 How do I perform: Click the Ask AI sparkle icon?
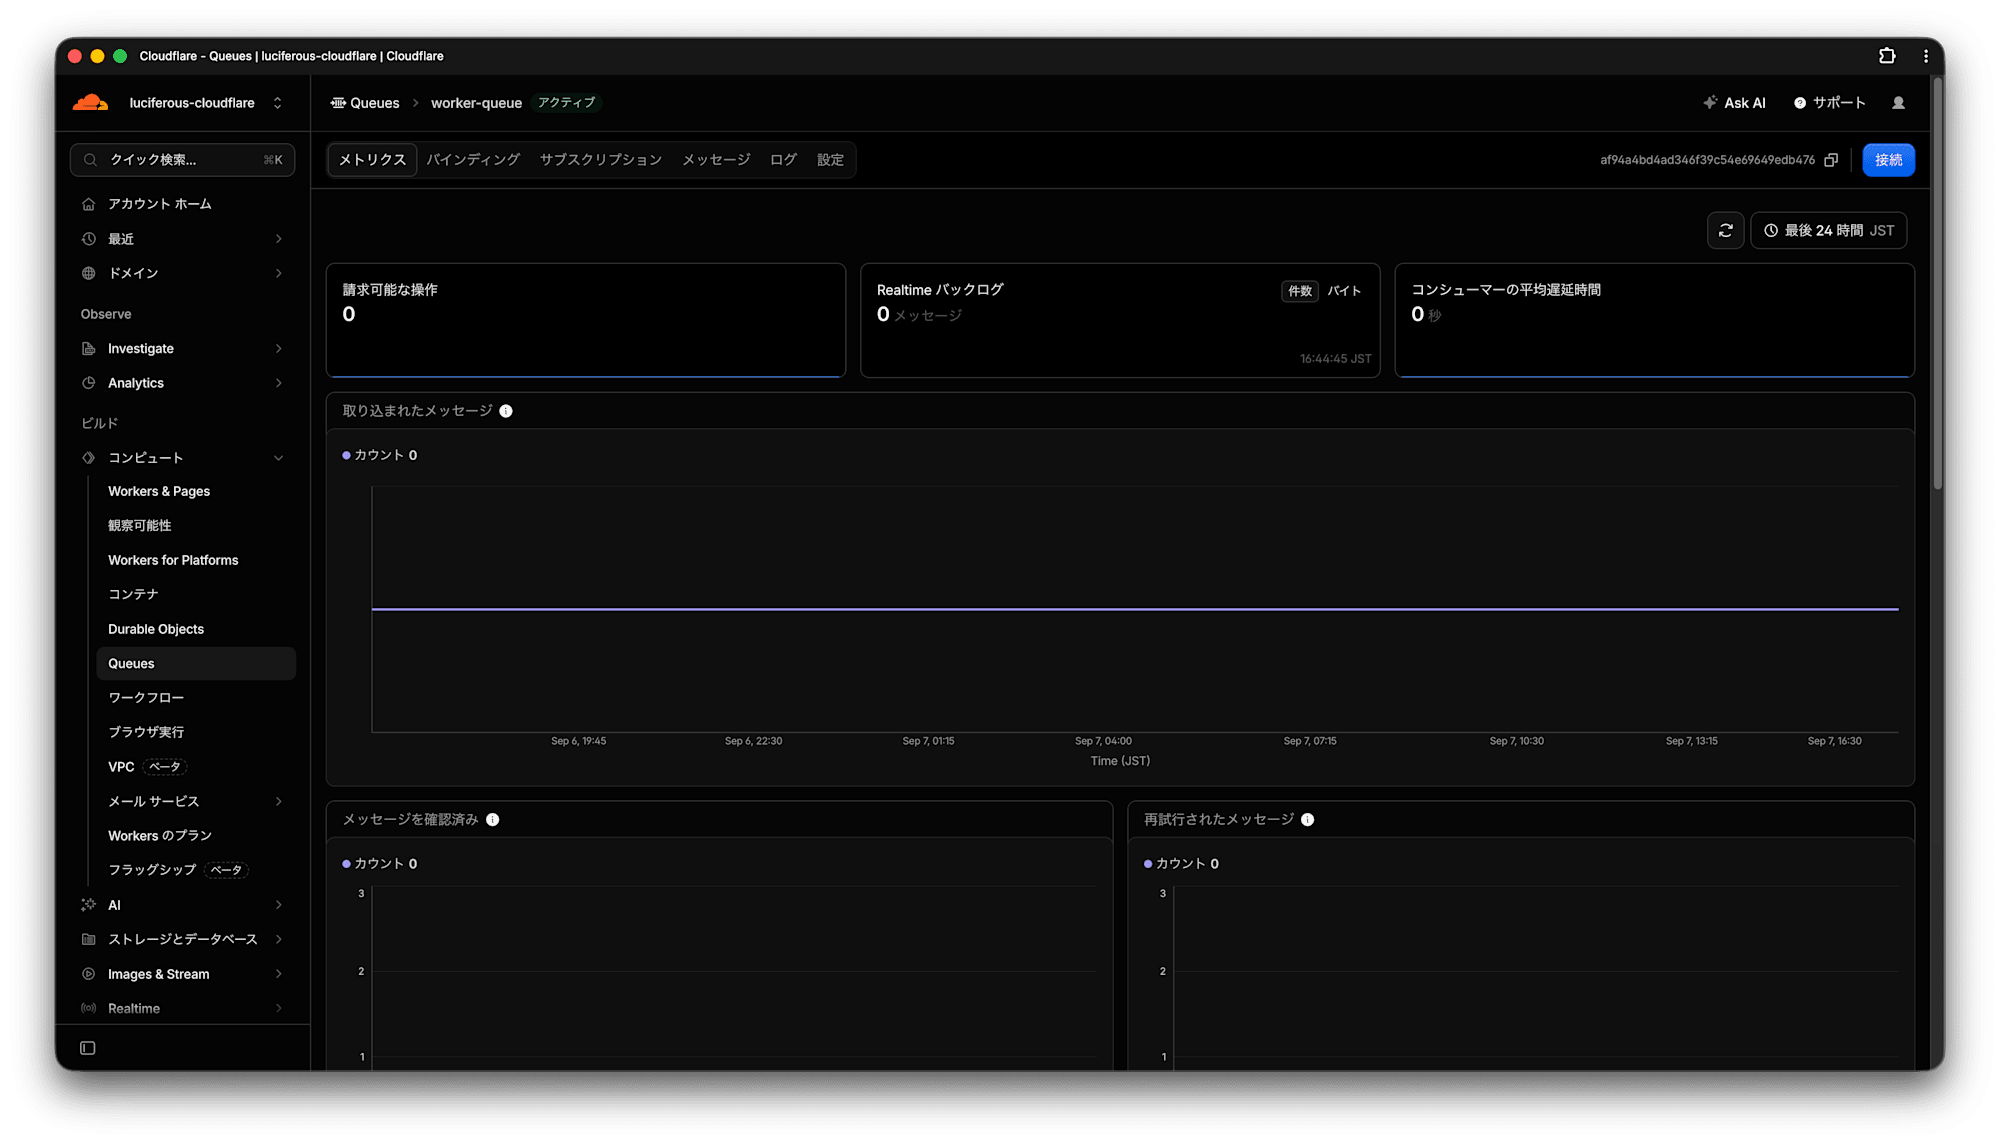(1710, 103)
